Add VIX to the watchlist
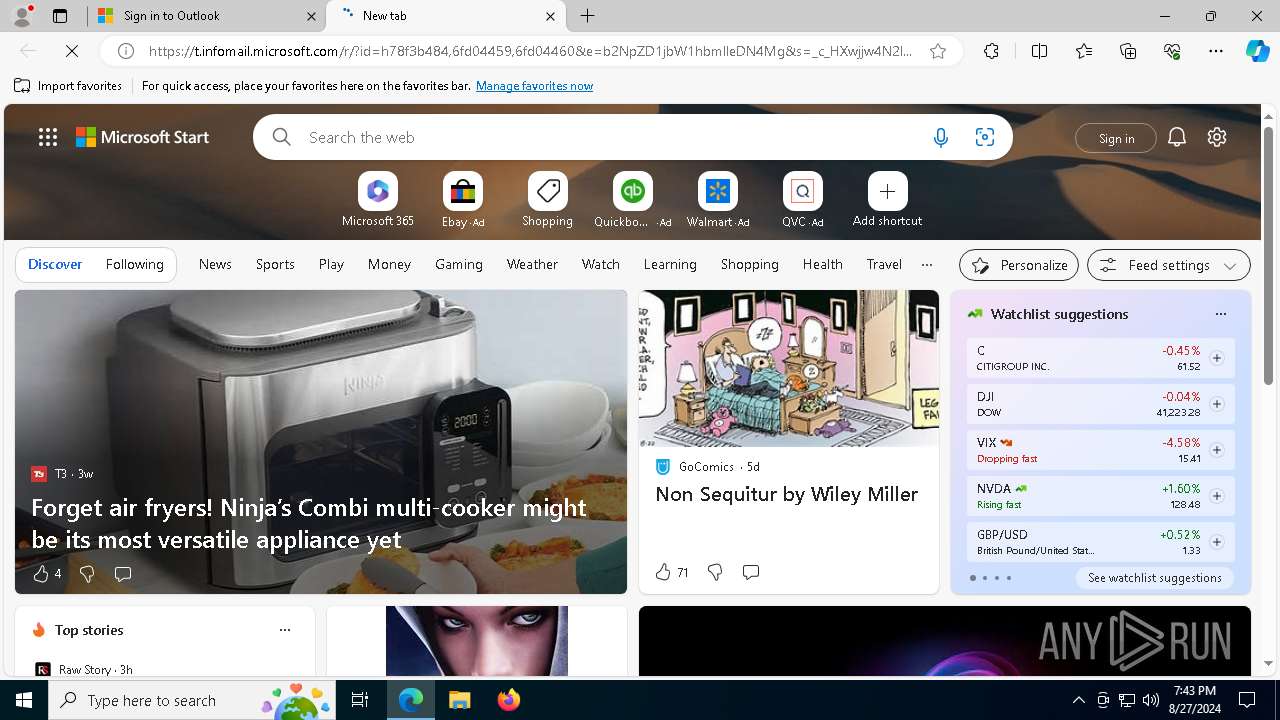 pyautogui.click(x=1216, y=450)
